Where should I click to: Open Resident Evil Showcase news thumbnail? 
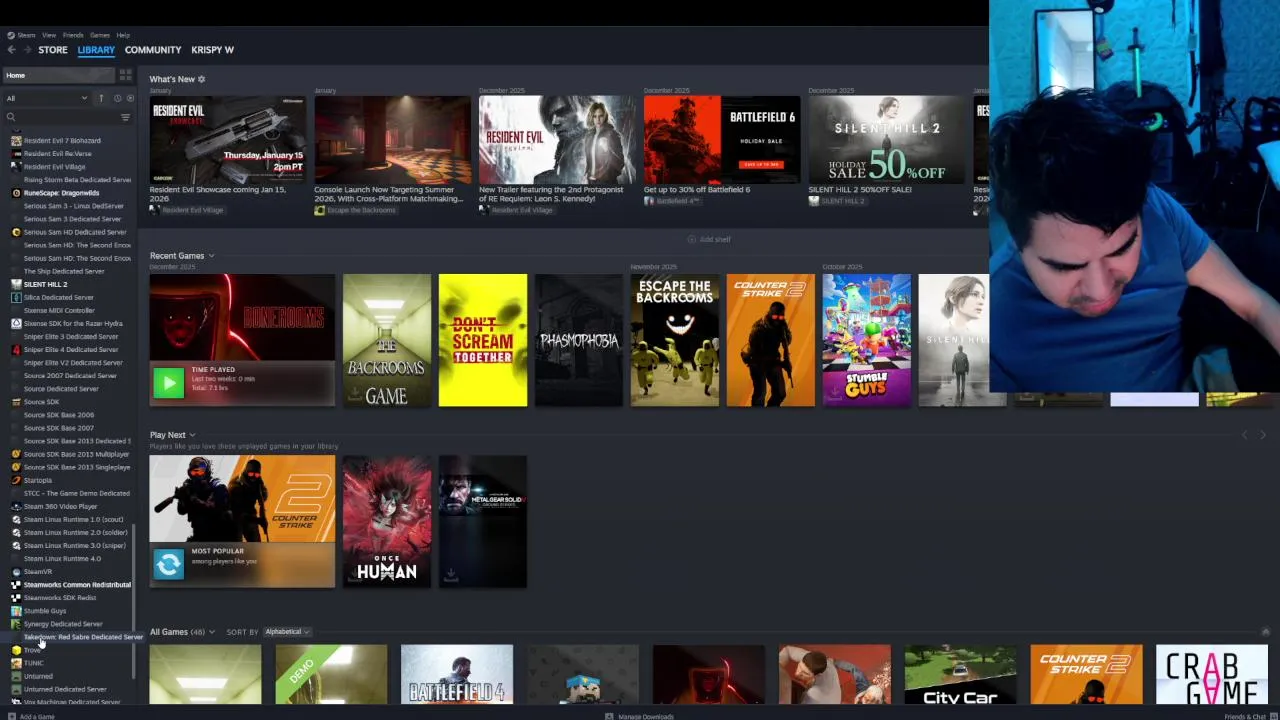[228, 140]
